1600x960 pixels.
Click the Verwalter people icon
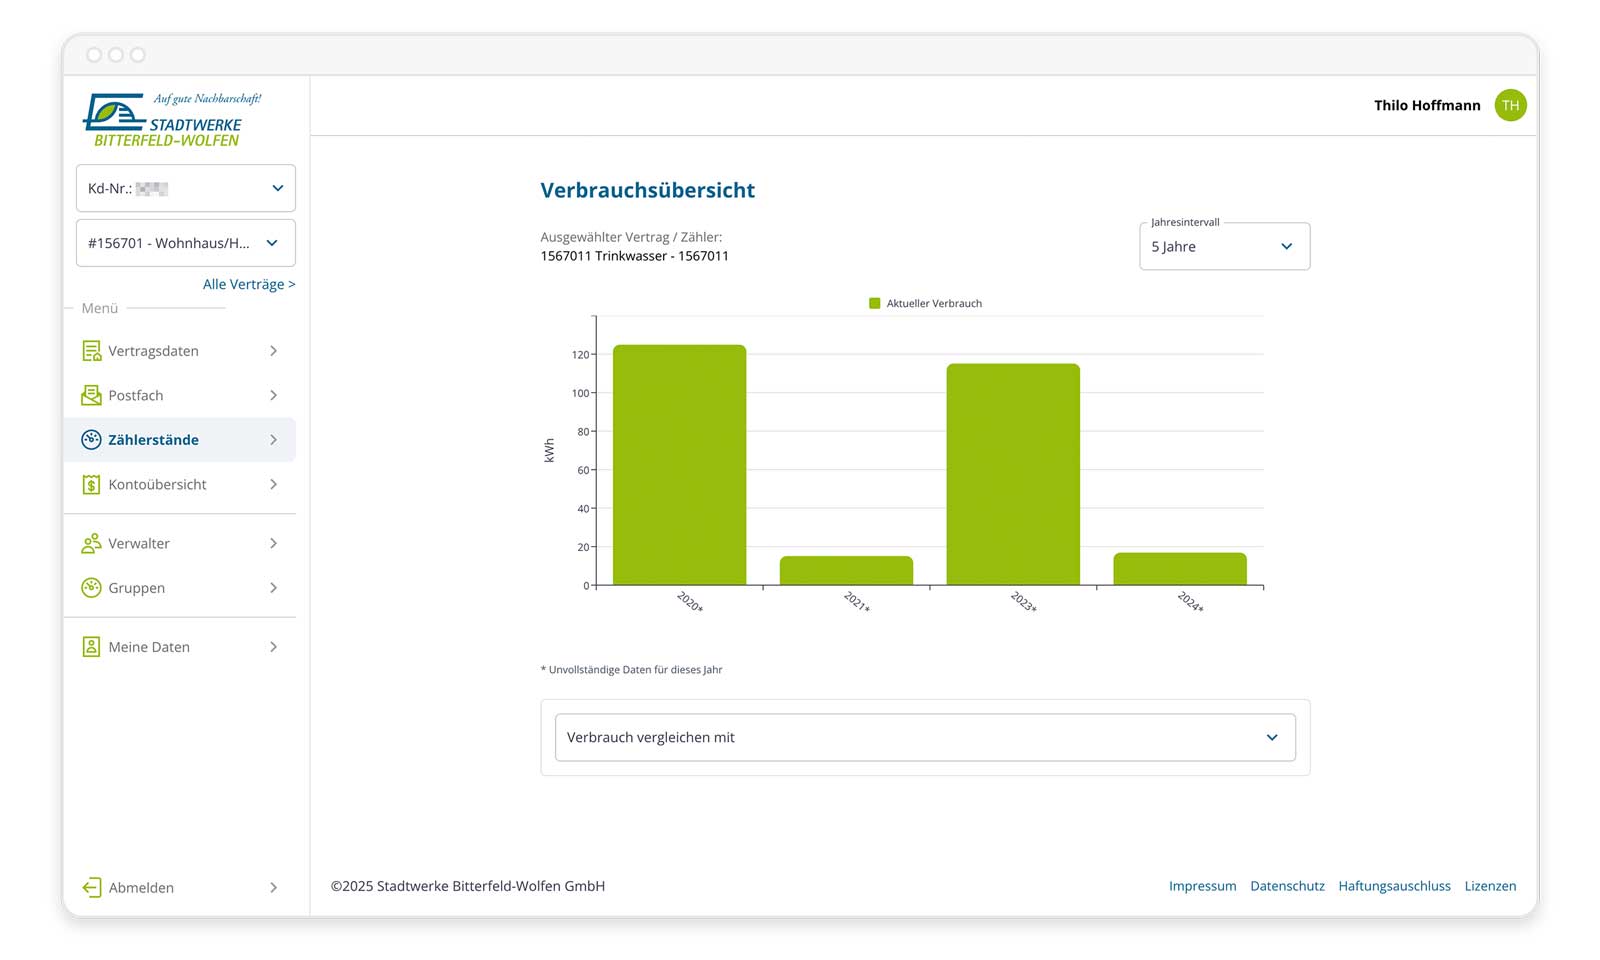pyautogui.click(x=91, y=544)
